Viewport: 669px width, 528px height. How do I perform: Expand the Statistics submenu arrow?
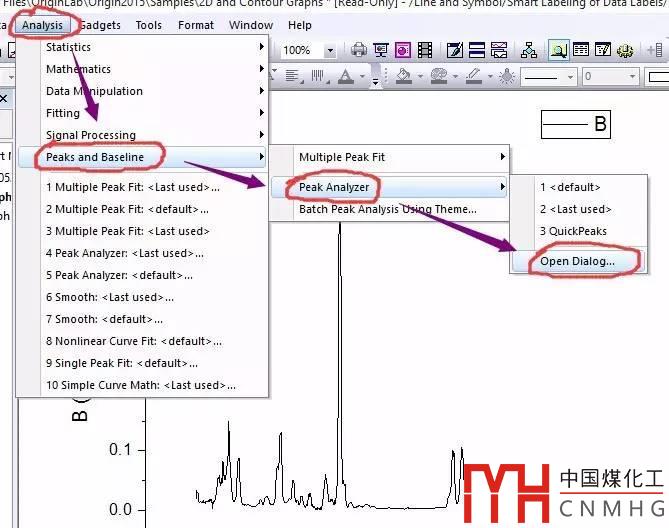coord(262,46)
